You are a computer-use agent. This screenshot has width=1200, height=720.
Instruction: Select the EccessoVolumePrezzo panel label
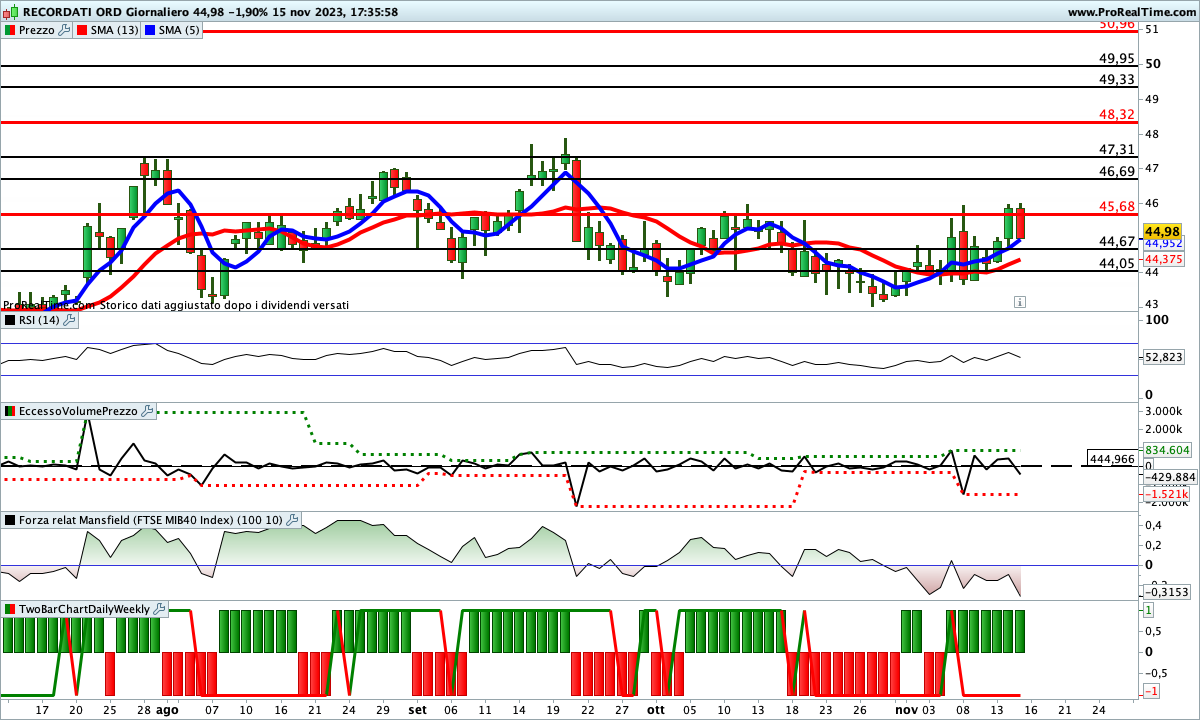coord(78,411)
